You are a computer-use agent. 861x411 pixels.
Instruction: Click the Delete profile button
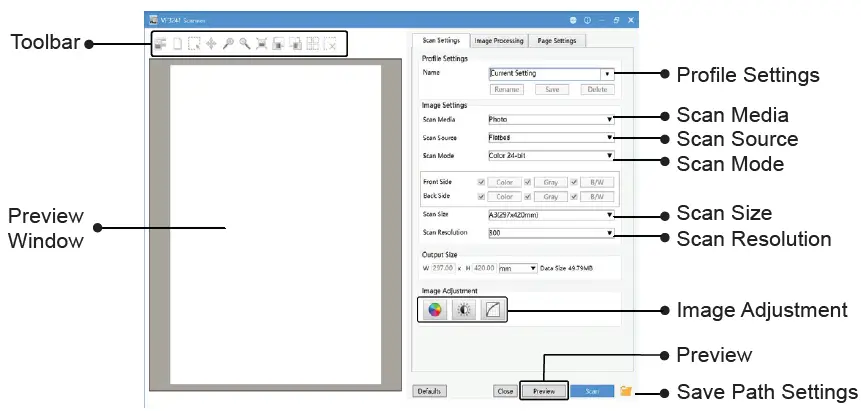point(597,90)
